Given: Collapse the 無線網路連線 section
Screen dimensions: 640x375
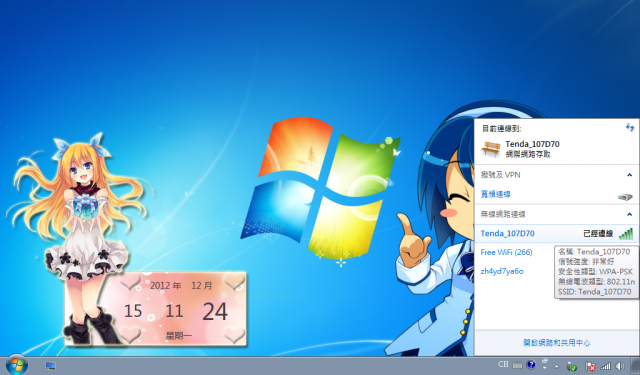Looking at the screenshot, I should click(x=629, y=214).
